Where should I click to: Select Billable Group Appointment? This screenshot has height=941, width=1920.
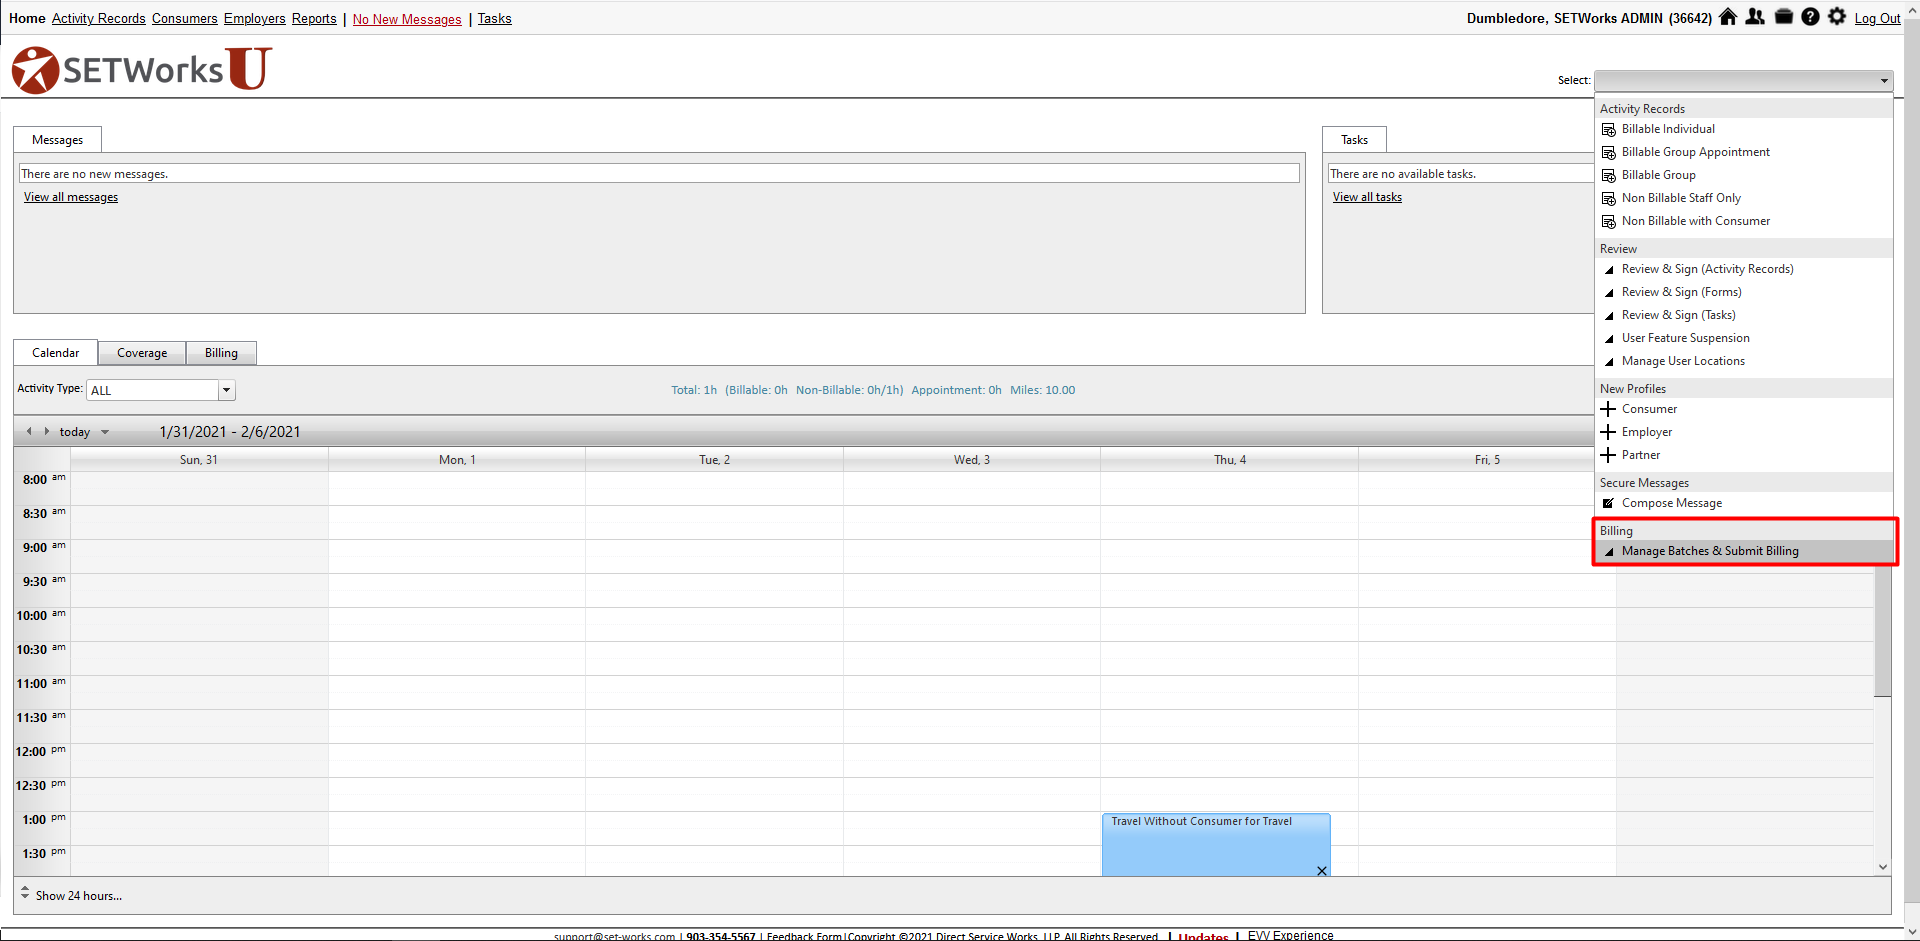[x=1696, y=152]
